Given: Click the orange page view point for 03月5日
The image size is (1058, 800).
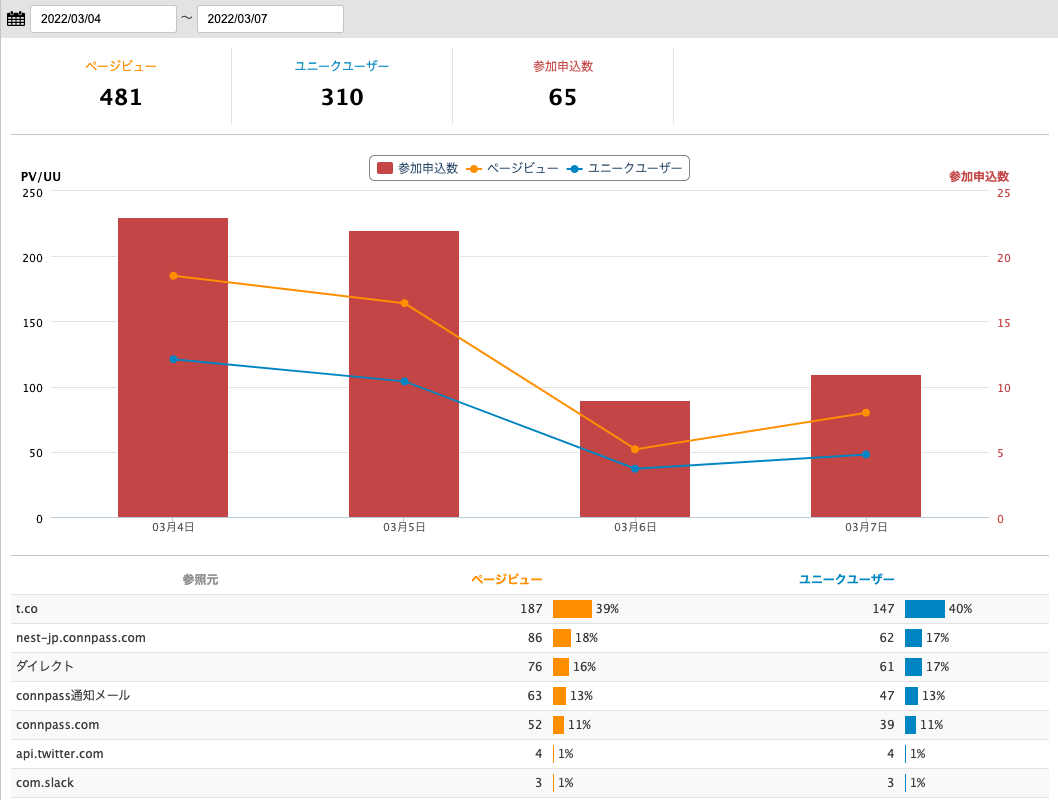Looking at the screenshot, I should [404, 304].
